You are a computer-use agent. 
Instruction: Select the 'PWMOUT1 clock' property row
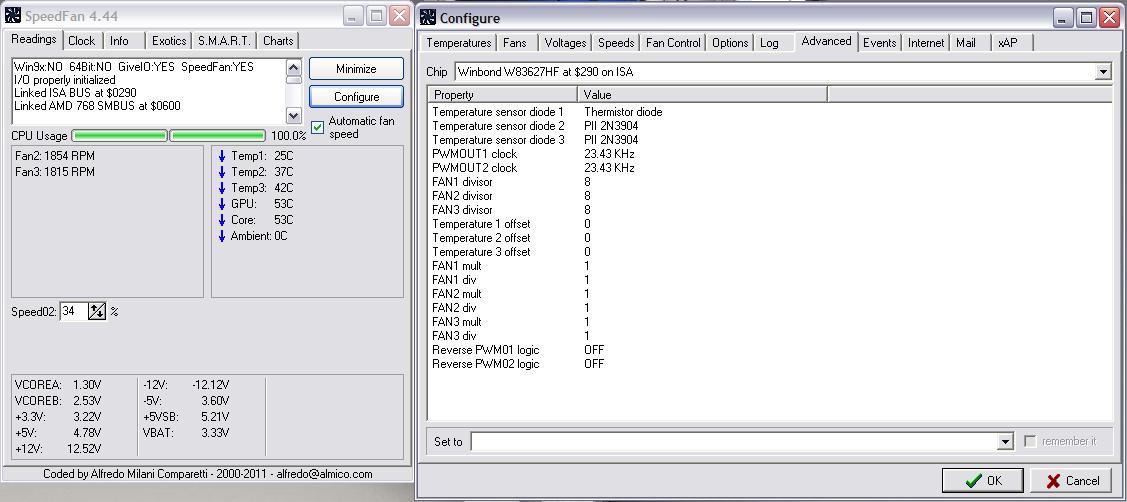769,154
